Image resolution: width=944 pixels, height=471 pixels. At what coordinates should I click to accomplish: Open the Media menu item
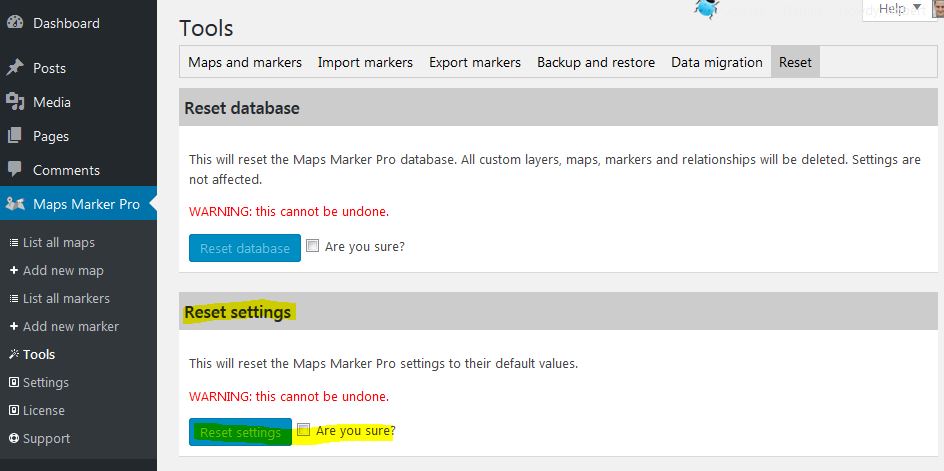coord(78,102)
